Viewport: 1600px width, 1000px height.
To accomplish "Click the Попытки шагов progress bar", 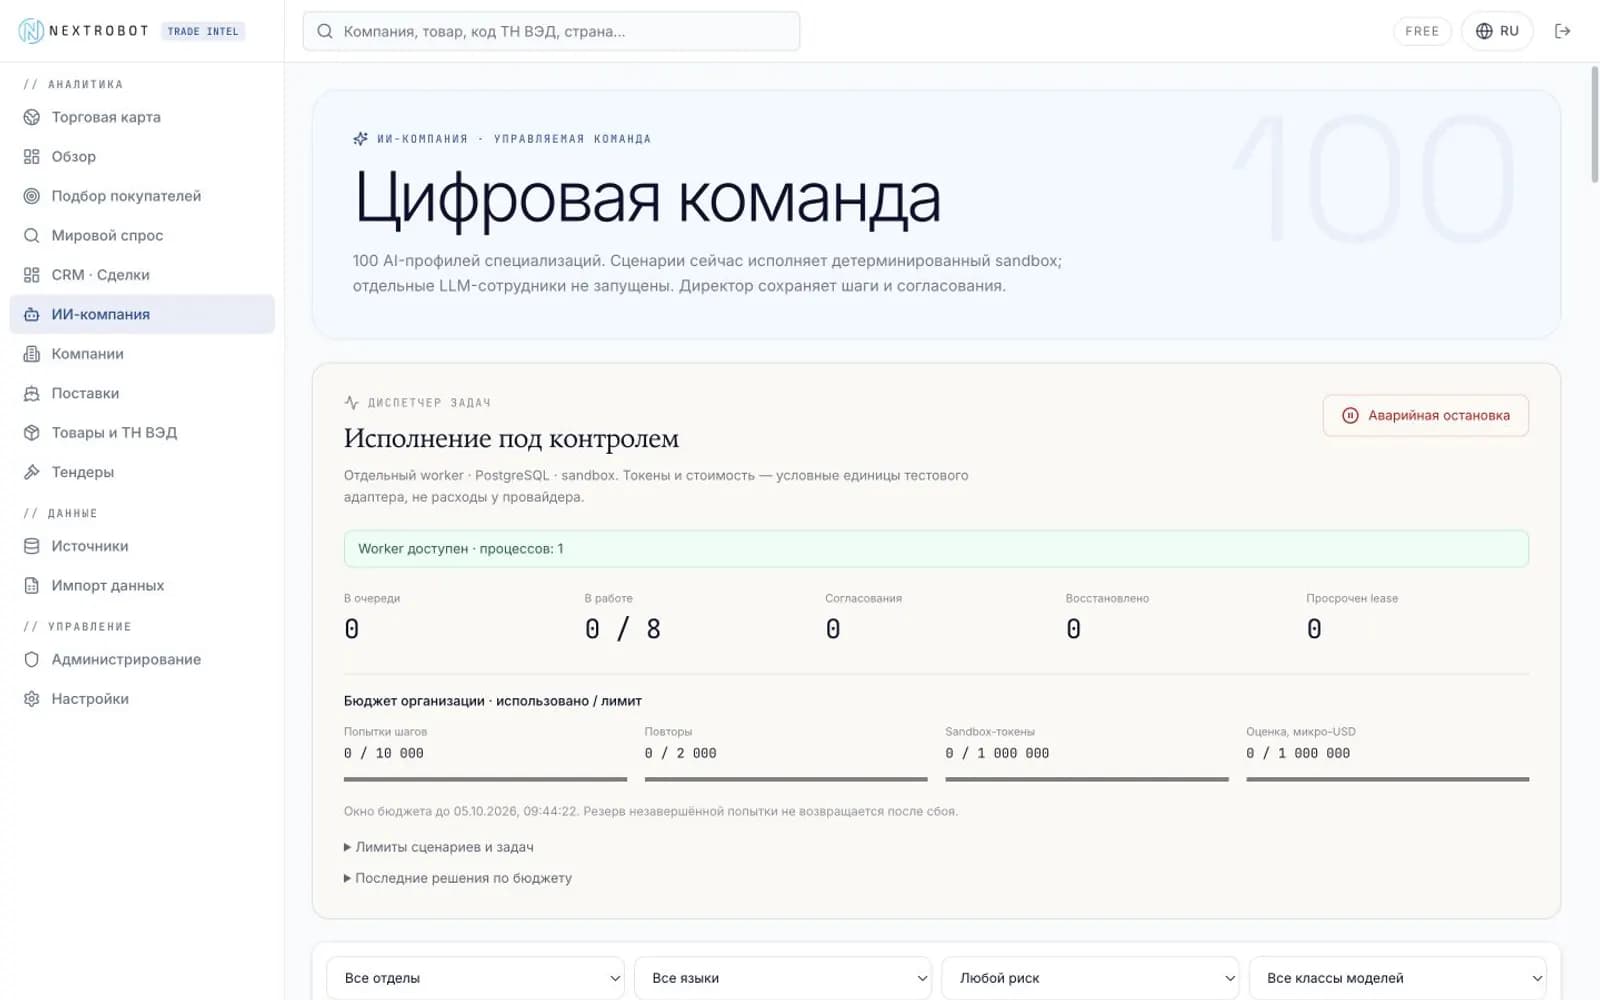I will (485, 779).
